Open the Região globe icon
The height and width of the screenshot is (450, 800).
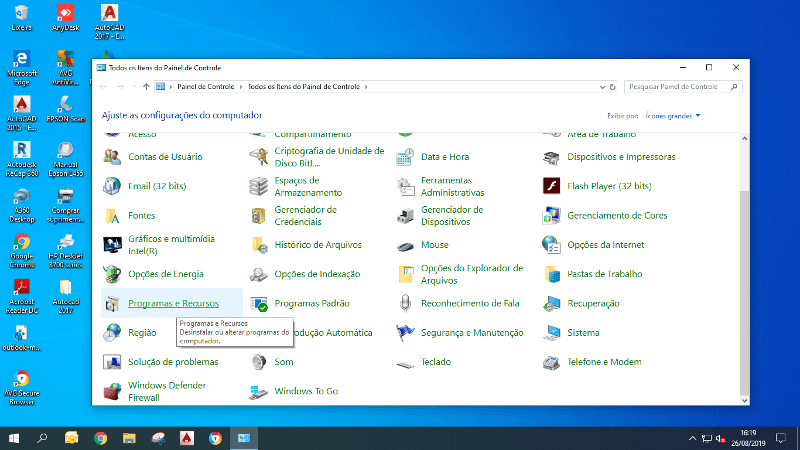112,333
